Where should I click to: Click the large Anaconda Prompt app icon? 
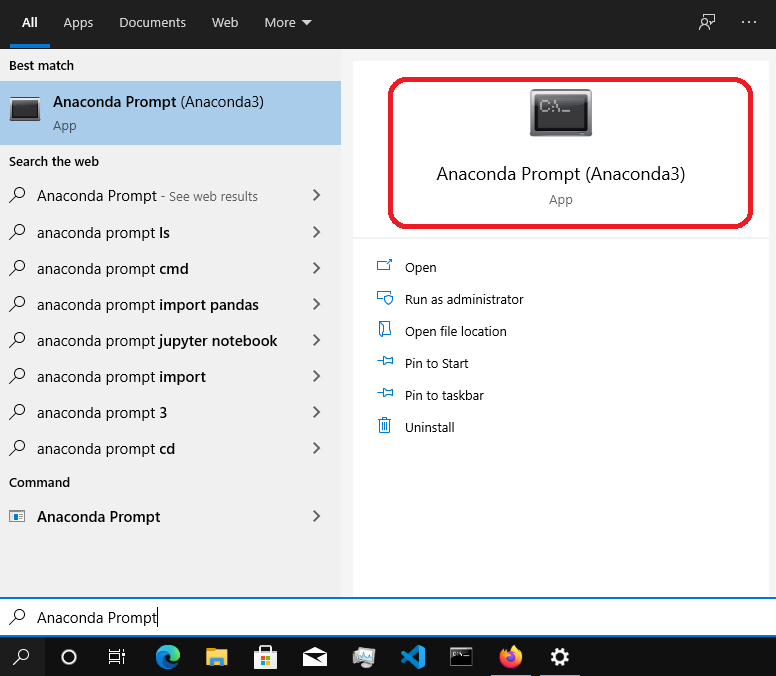click(561, 113)
